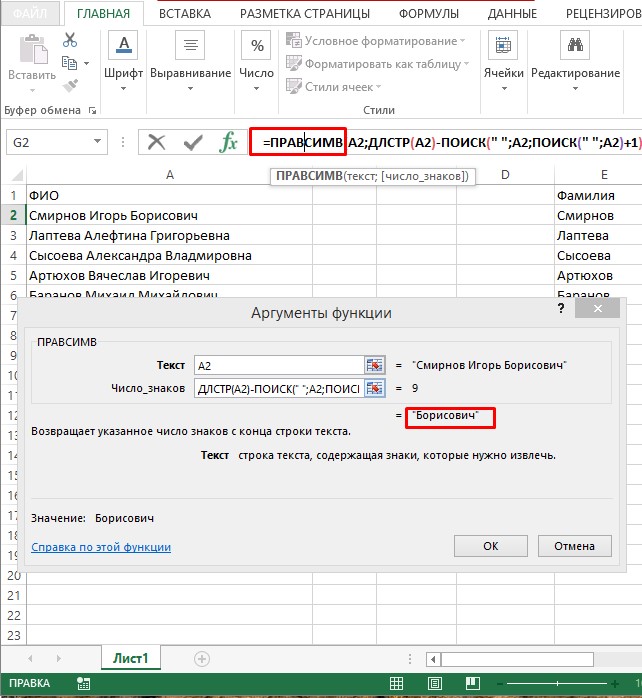Expand the Name Box dropdown next to G2

click(x=97, y=142)
